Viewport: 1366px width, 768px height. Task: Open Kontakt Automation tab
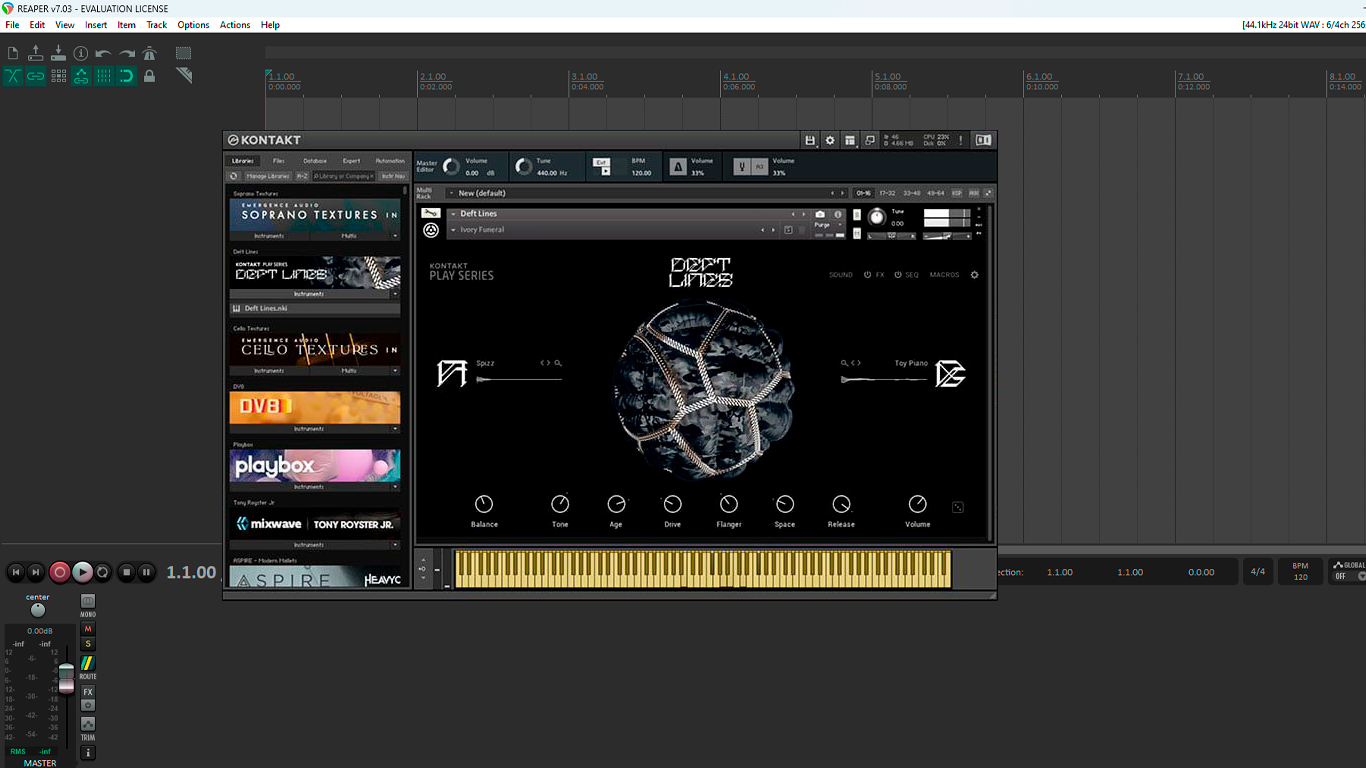click(390, 160)
